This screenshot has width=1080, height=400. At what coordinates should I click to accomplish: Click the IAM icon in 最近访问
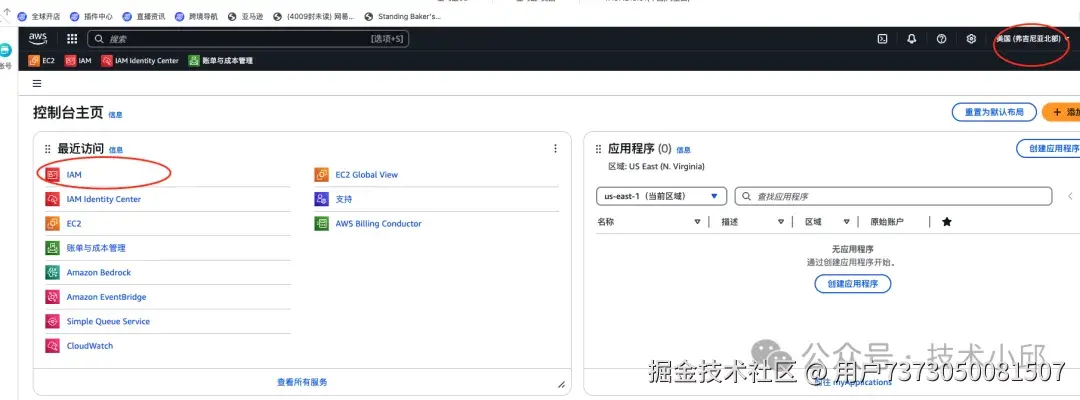(52, 175)
